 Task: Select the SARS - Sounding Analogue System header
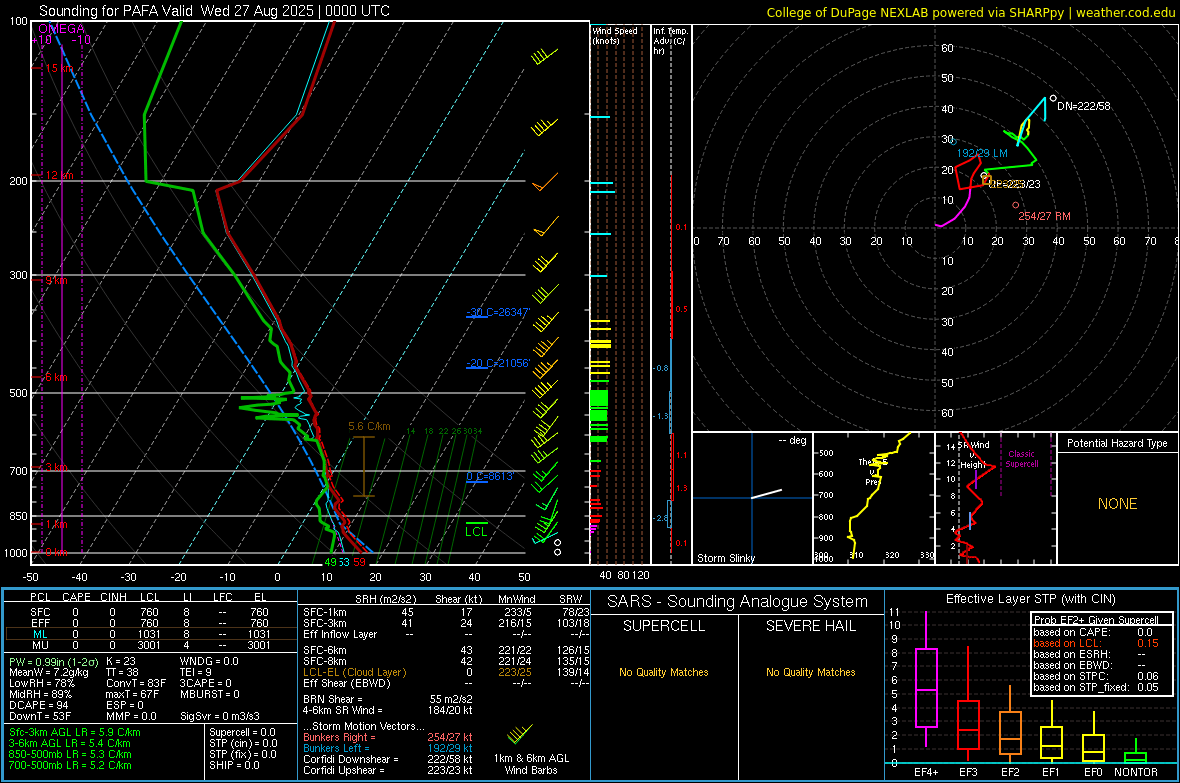coord(737,602)
